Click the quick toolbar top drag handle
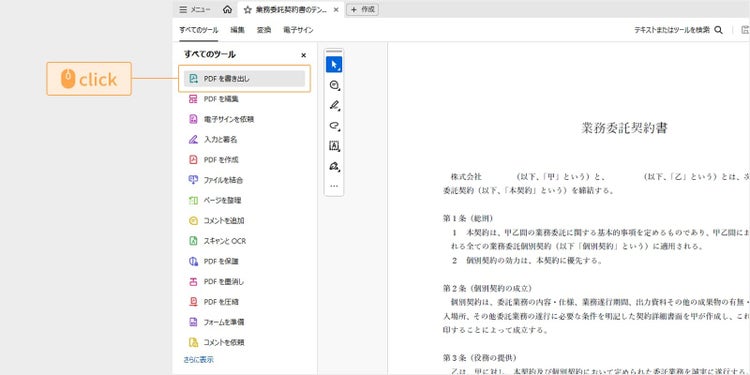The width and height of the screenshot is (750, 375). tap(334, 51)
